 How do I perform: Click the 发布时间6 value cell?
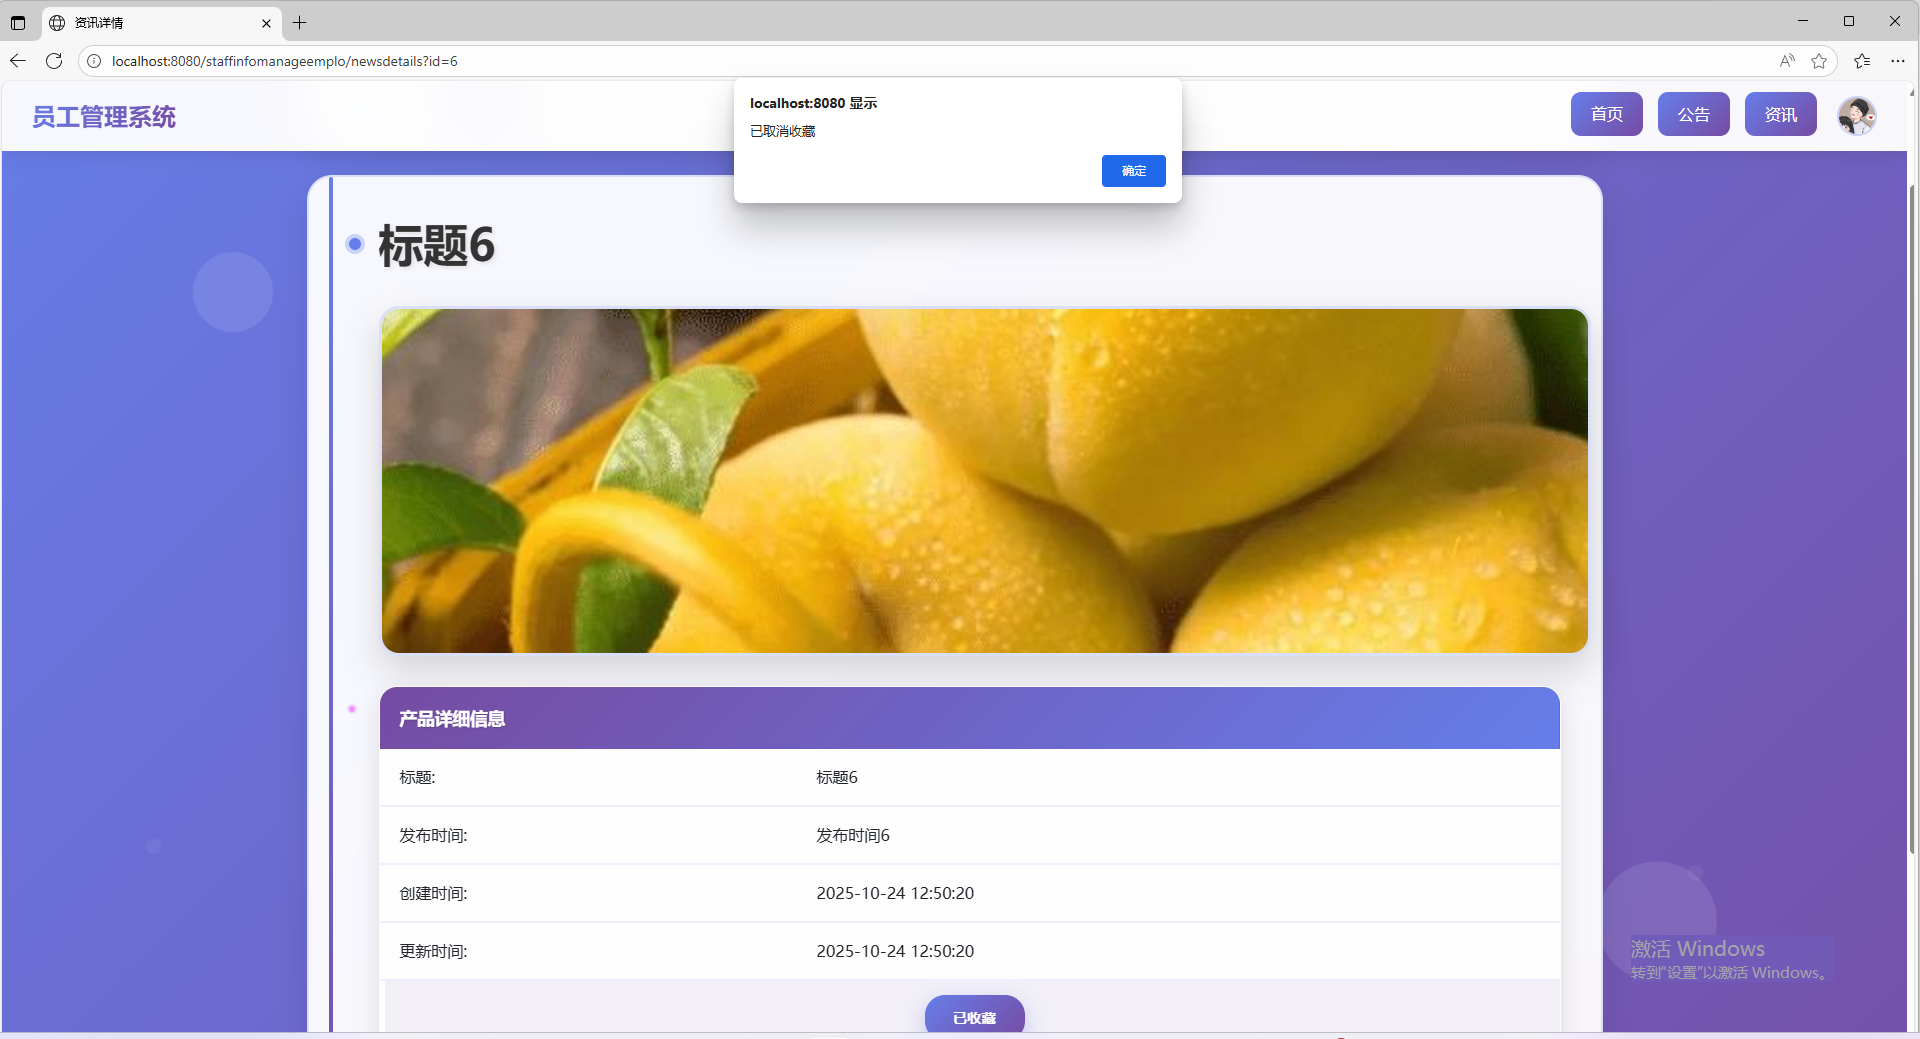click(852, 835)
